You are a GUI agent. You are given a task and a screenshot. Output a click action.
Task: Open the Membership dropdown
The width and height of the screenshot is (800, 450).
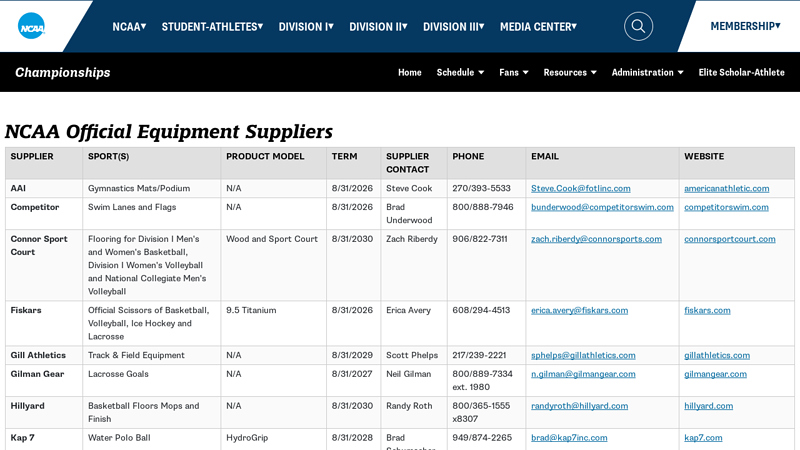[745, 26]
